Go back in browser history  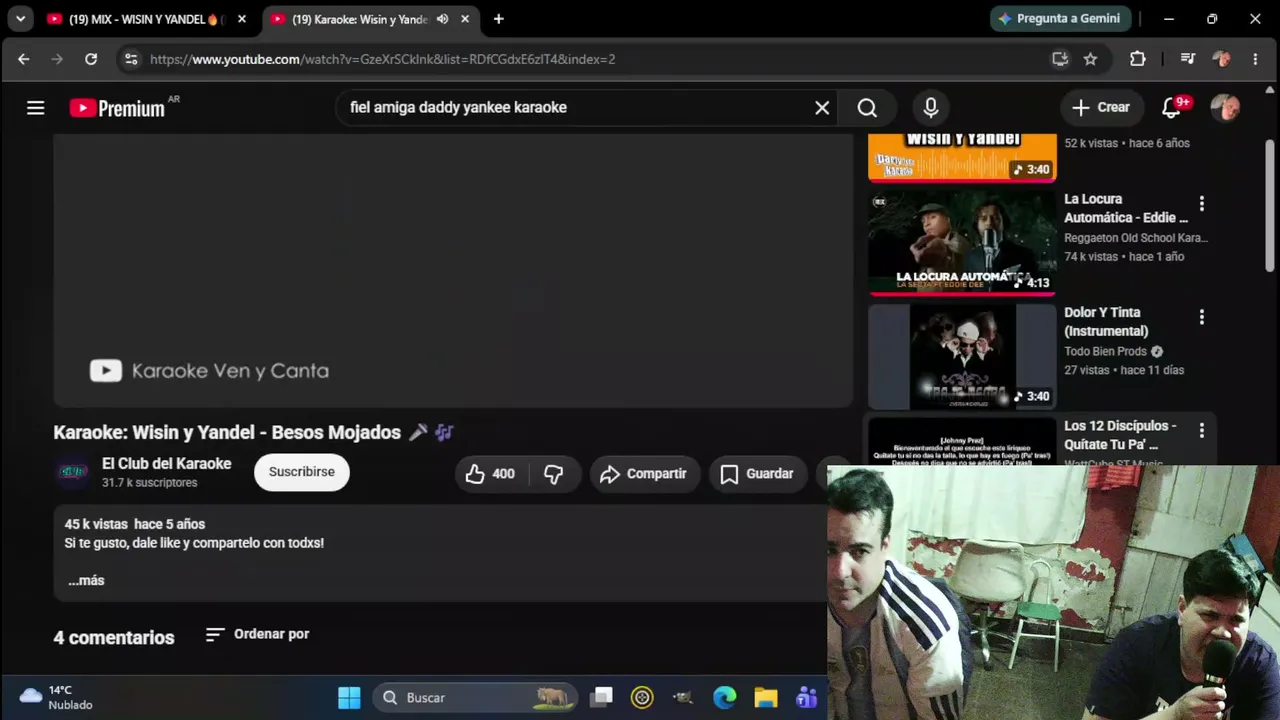[23, 59]
